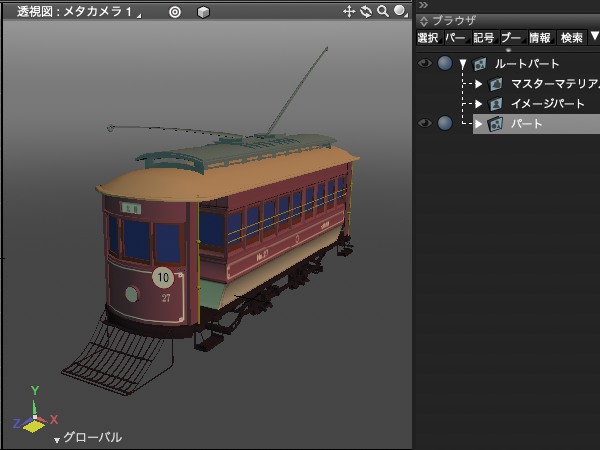600x450 pixels.
Task: Toggle eye visibility for ルートパート
Action: [x=425, y=64]
